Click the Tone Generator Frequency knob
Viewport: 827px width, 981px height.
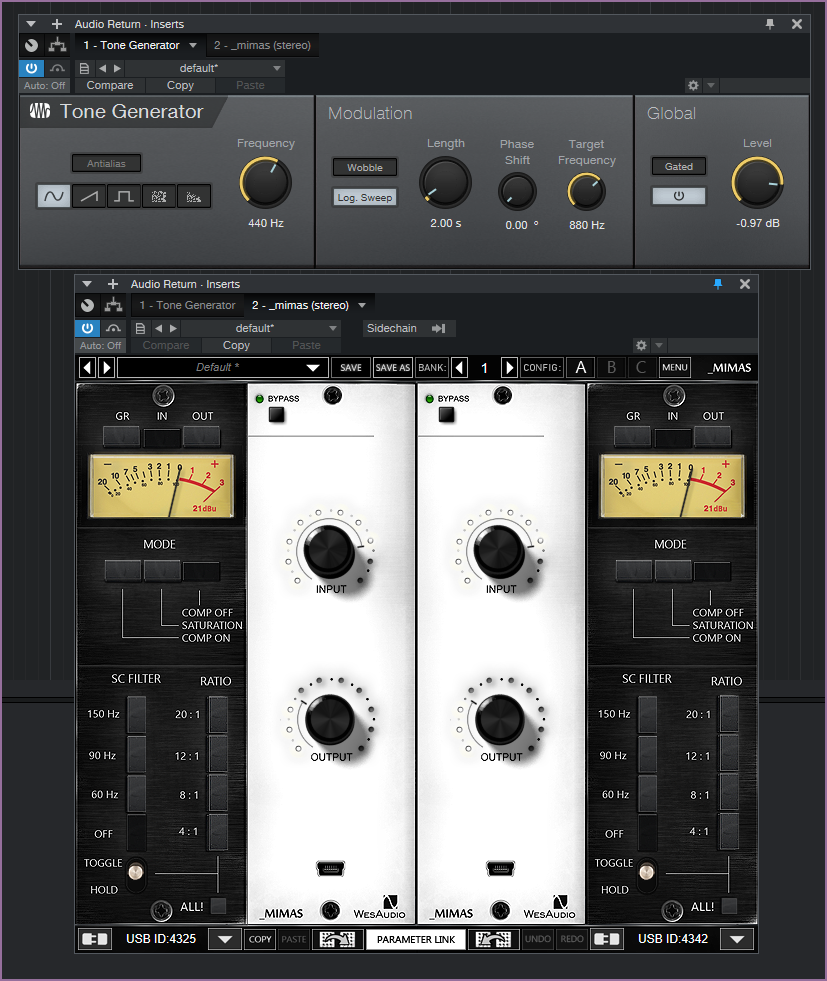point(265,183)
